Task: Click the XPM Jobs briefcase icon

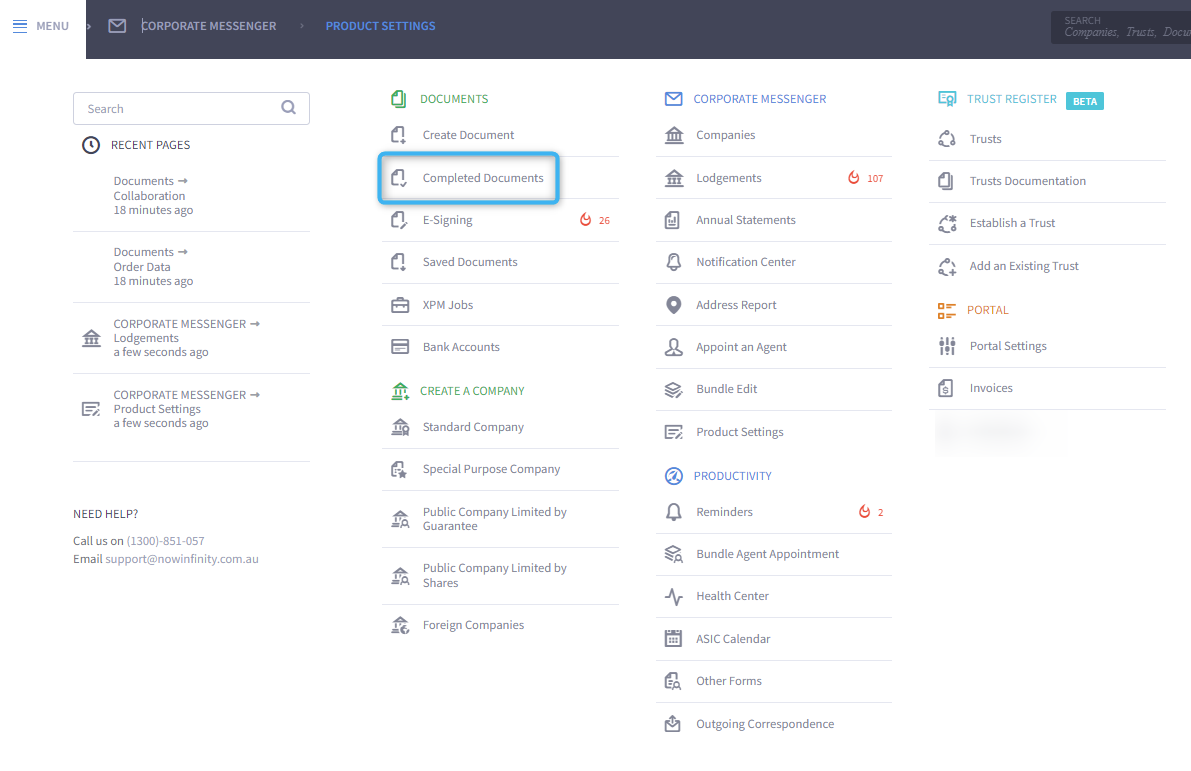Action: (400, 305)
